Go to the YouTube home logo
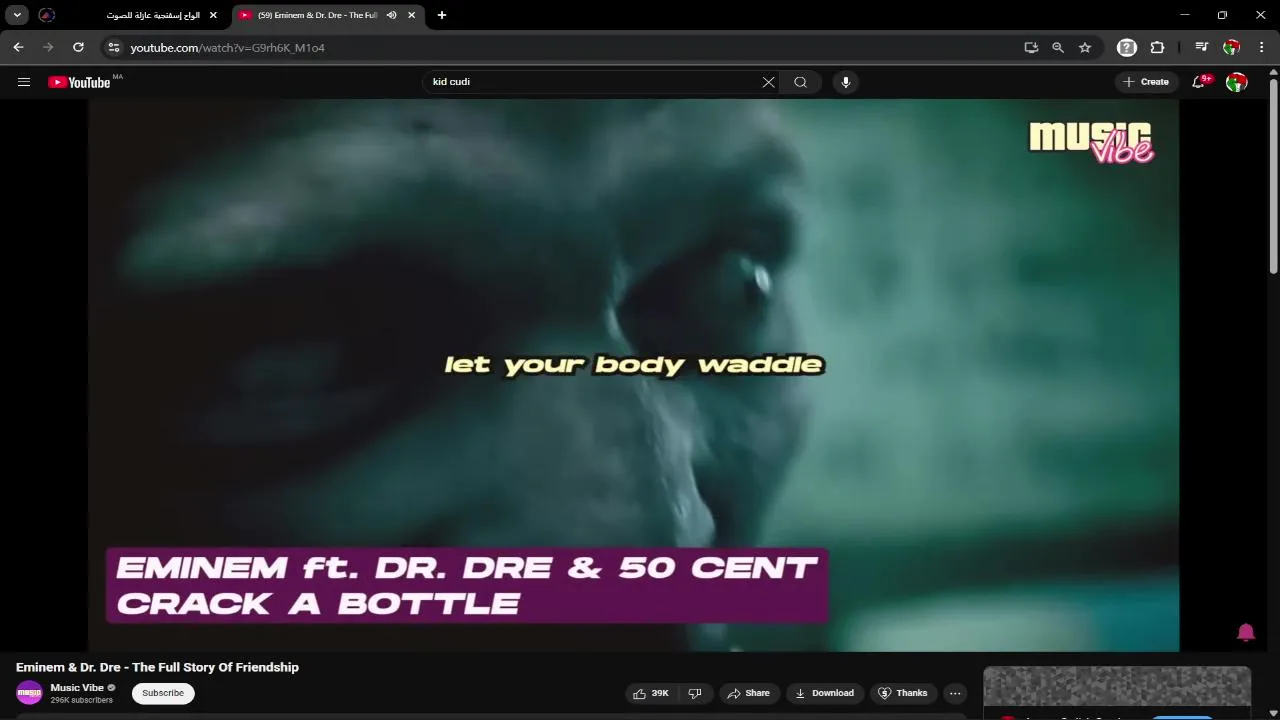The image size is (1280, 720). click(79, 82)
